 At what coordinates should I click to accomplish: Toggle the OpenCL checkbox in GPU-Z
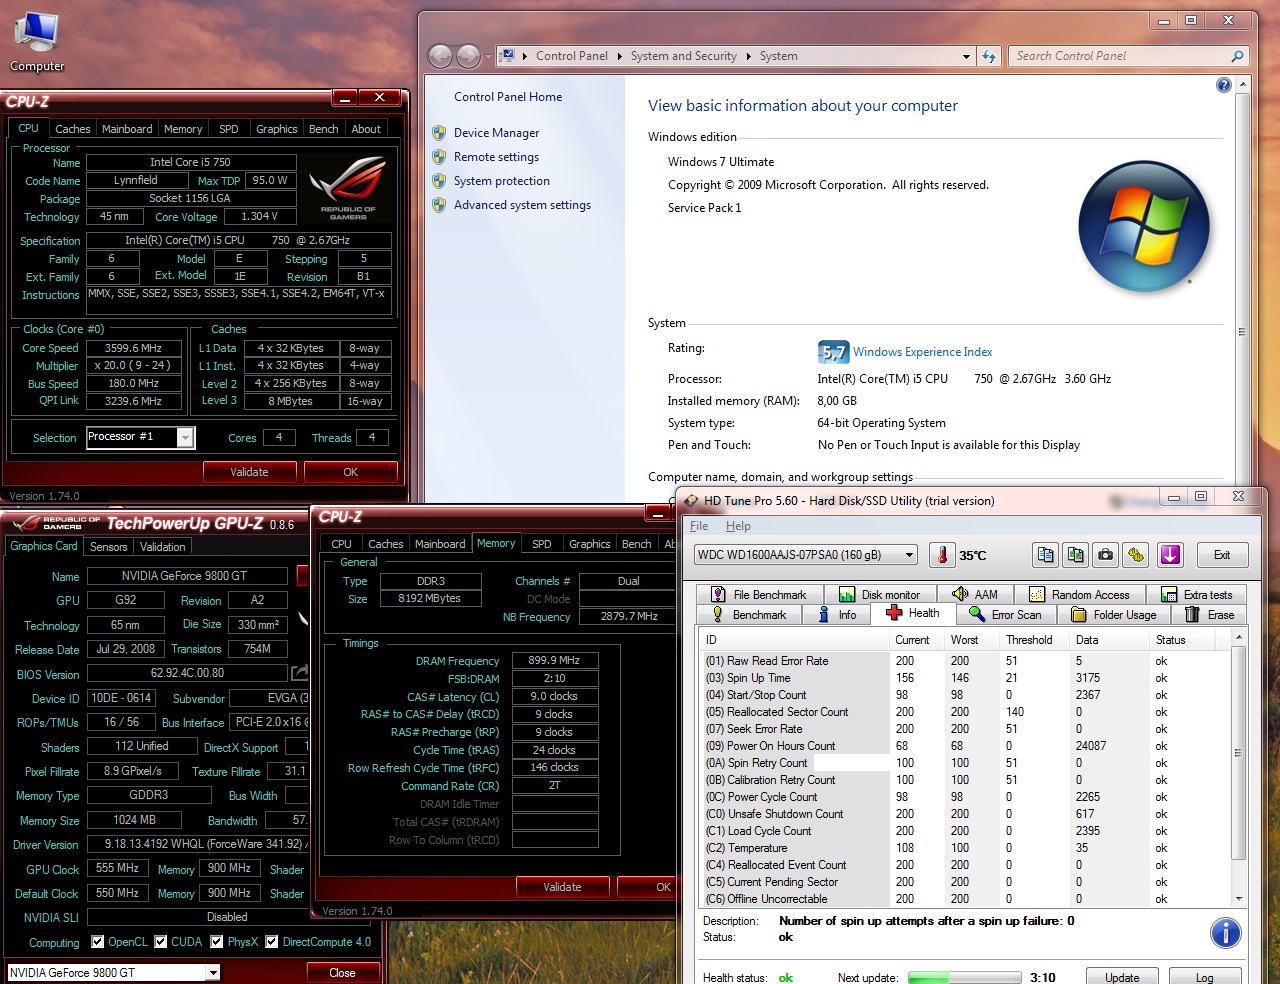(x=98, y=942)
